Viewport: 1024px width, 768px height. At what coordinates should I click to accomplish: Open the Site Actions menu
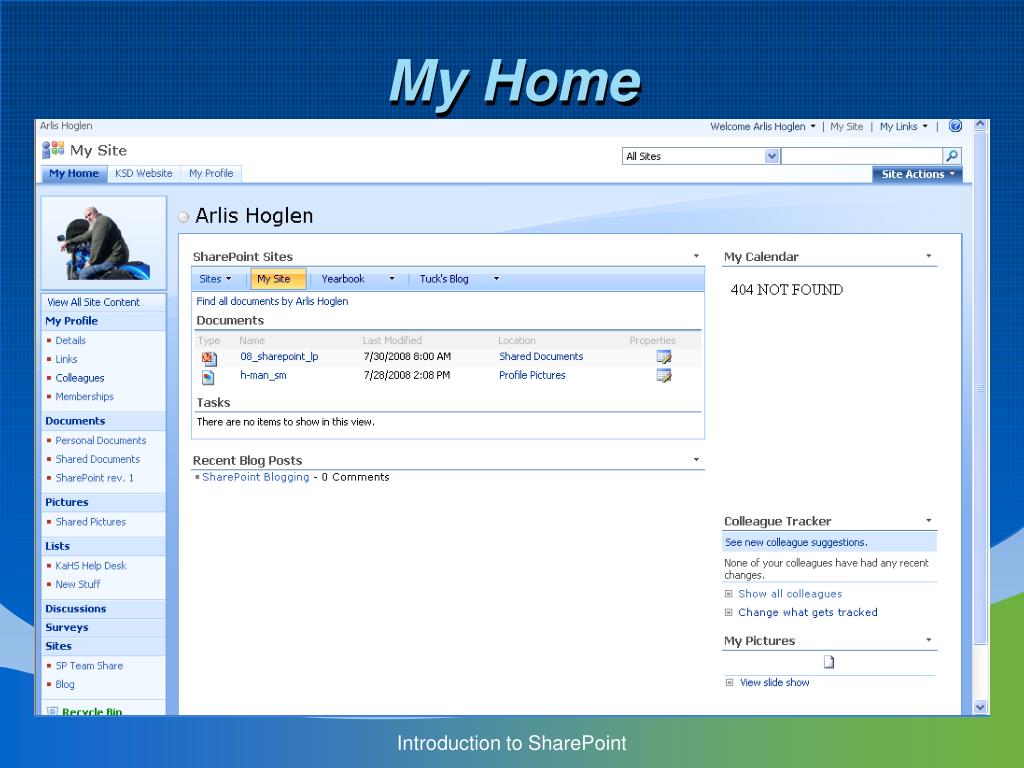point(918,174)
